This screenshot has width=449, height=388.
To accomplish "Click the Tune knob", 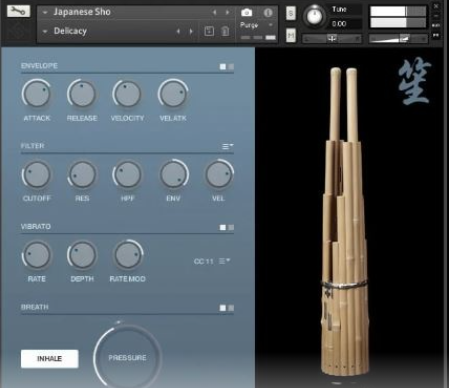I will pos(314,16).
